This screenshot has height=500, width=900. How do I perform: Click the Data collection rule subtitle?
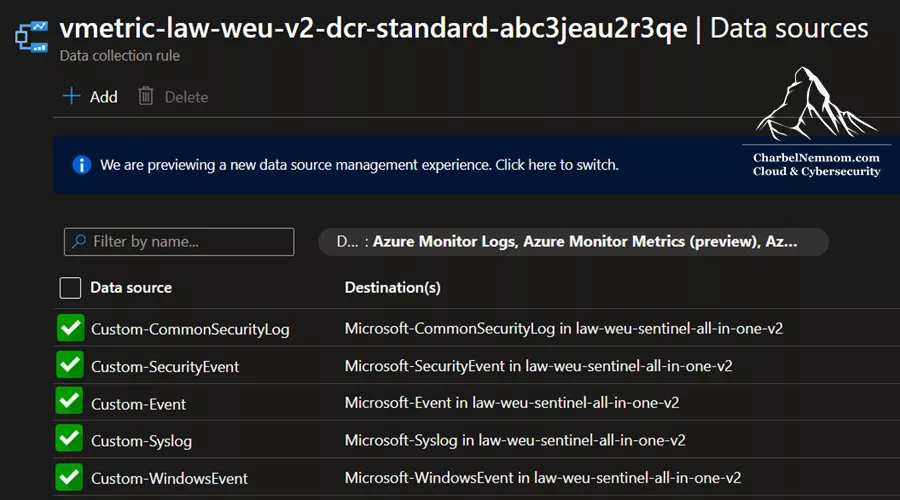pos(119,56)
